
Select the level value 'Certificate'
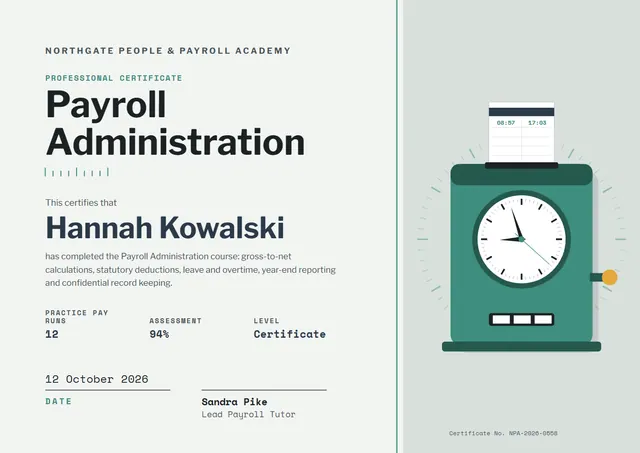point(289,334)
